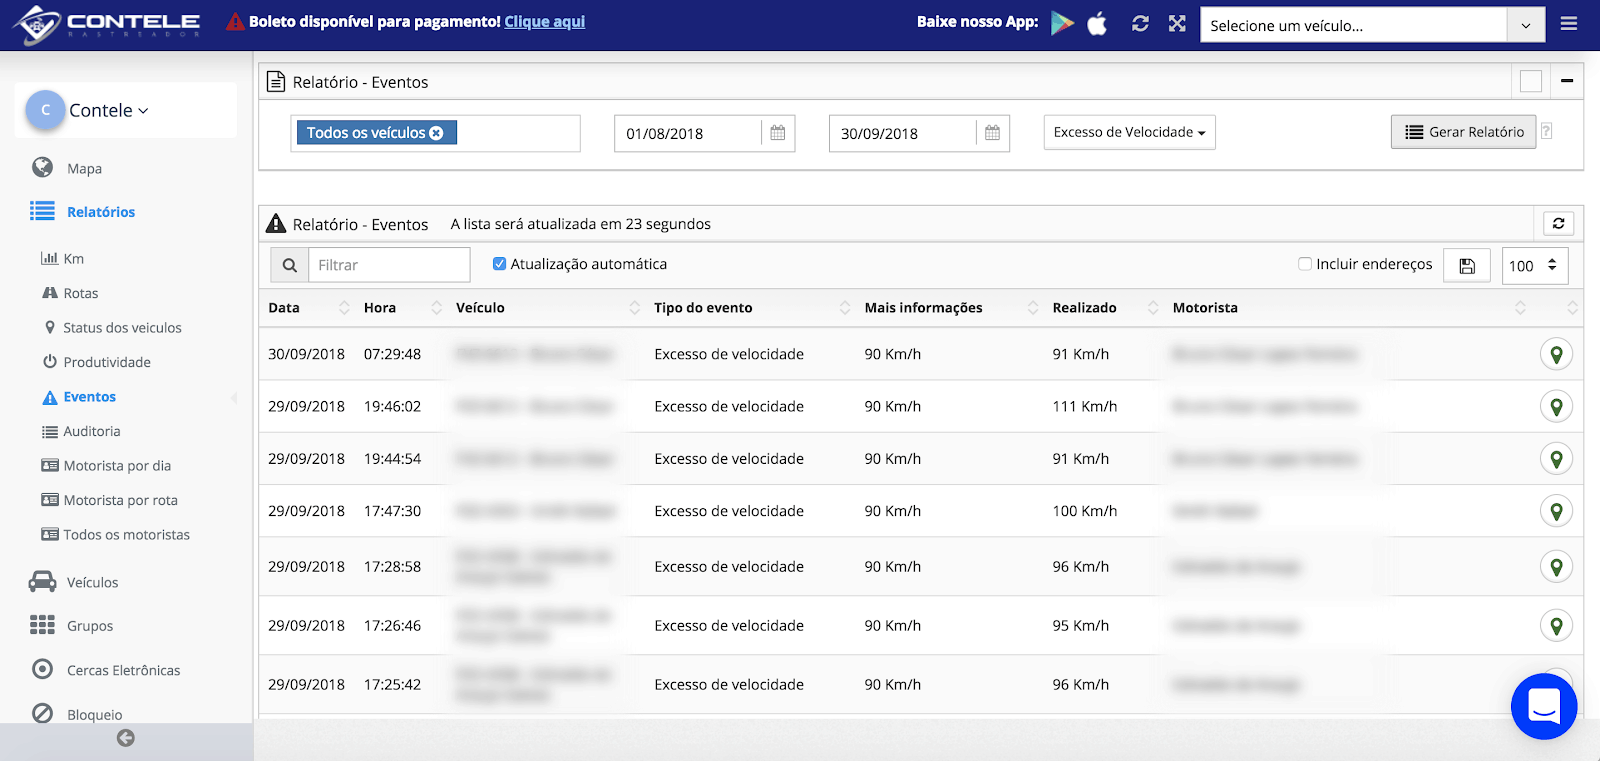Open Status dos veículos report
Image resolution: width=1600 pixels, height=761 pixels.
click(122, 328)
